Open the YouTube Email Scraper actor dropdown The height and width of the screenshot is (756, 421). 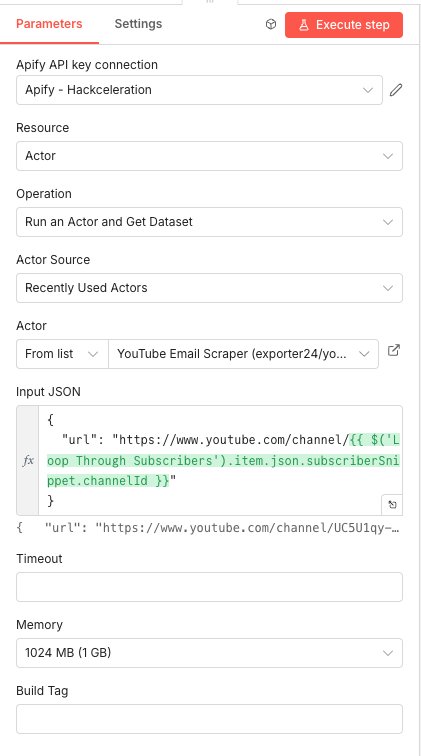[244, 354]
